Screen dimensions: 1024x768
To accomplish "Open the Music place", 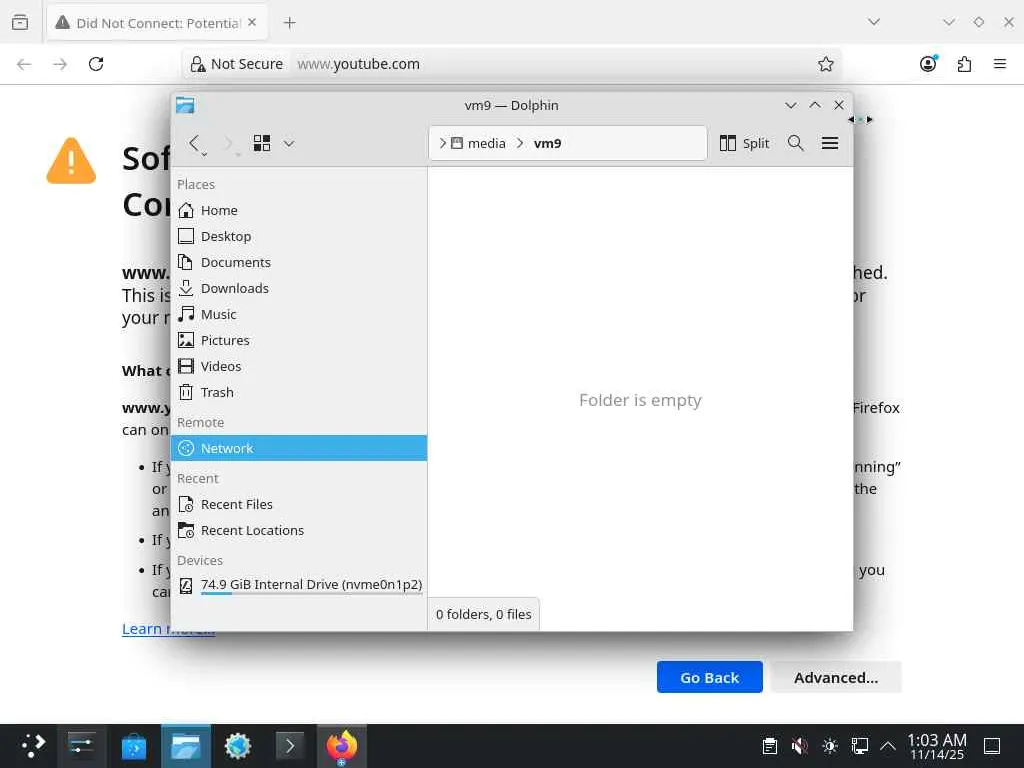I will tap(299, 314).
